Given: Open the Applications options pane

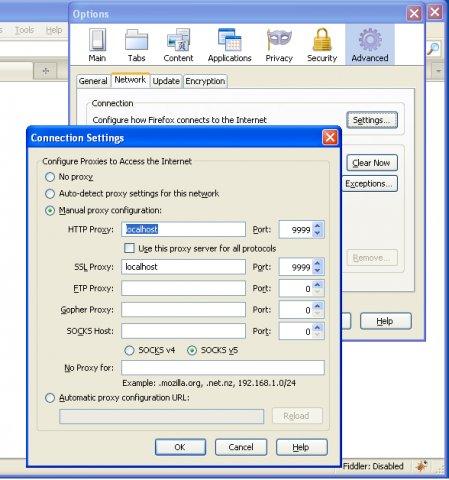Looking at the screenshot, I should [229, 45].
